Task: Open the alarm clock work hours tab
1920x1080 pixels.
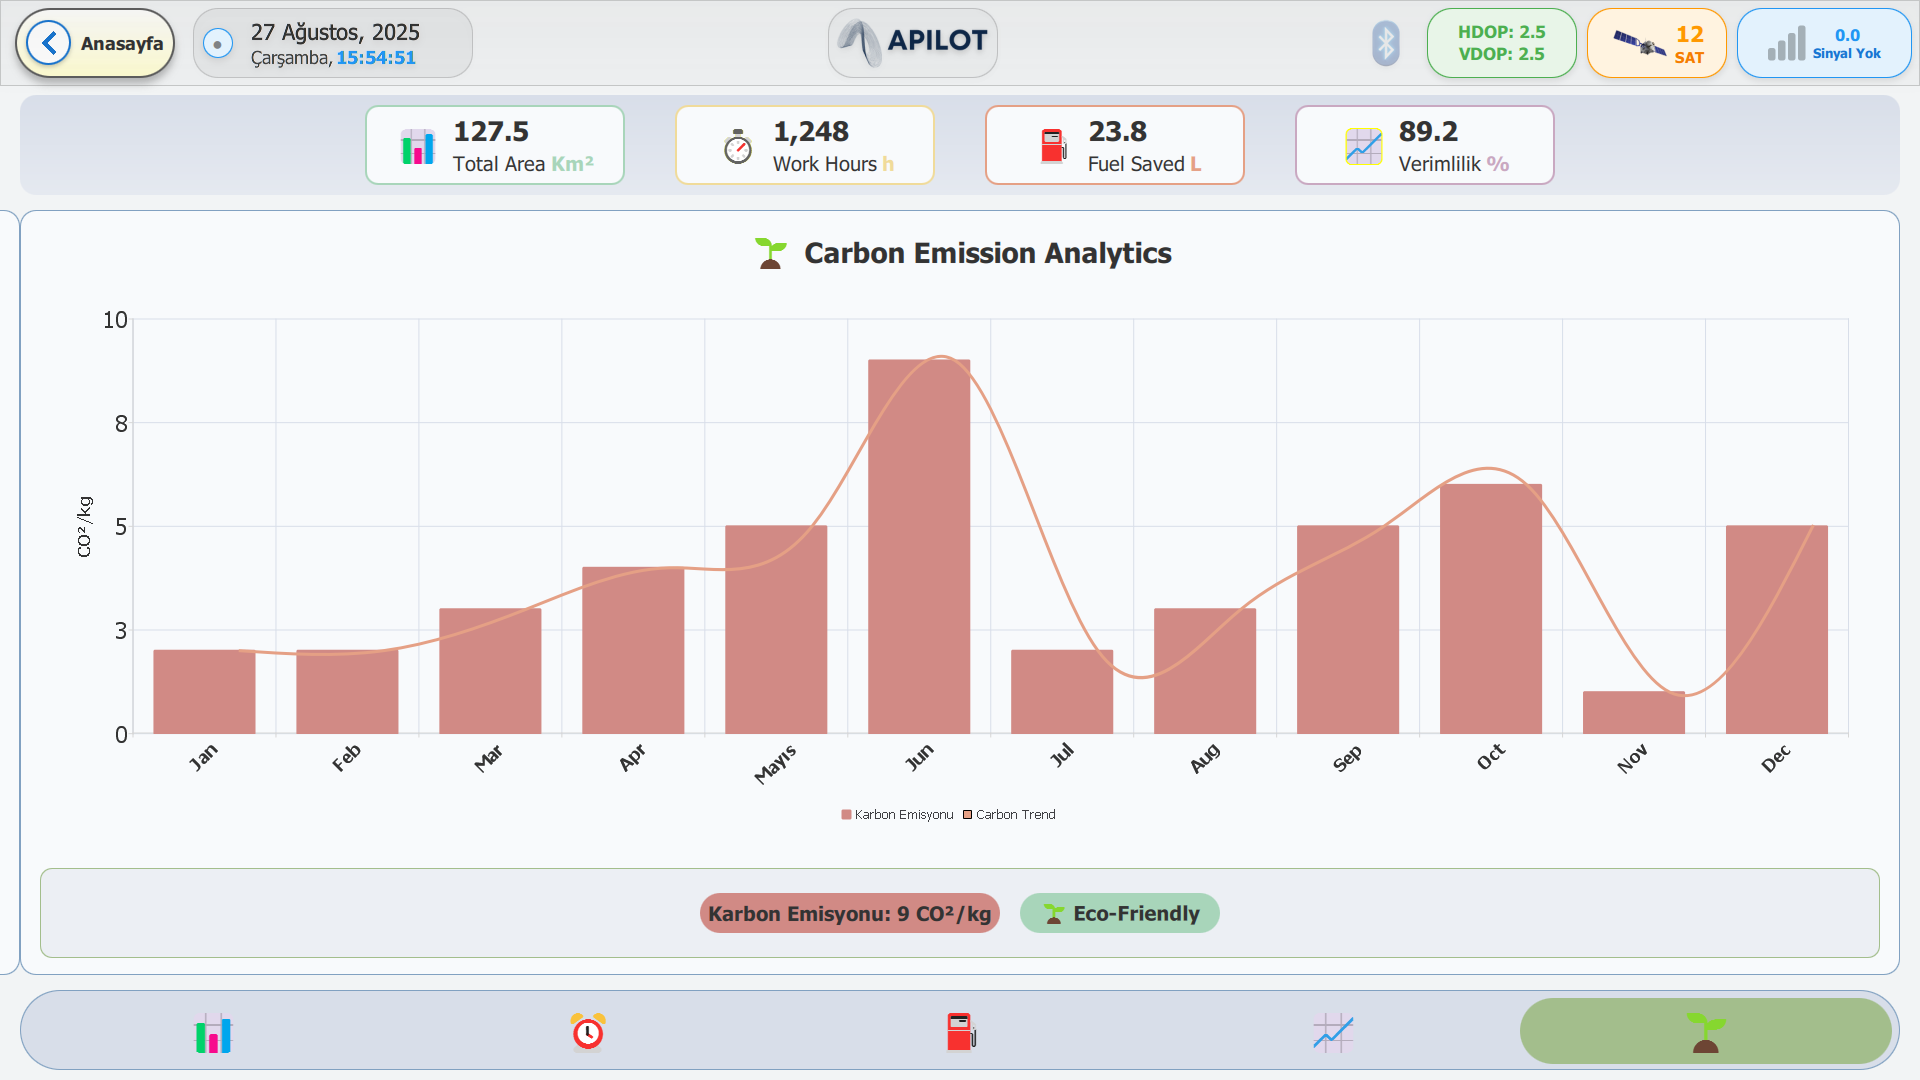Action: [x=588, y=1032]
